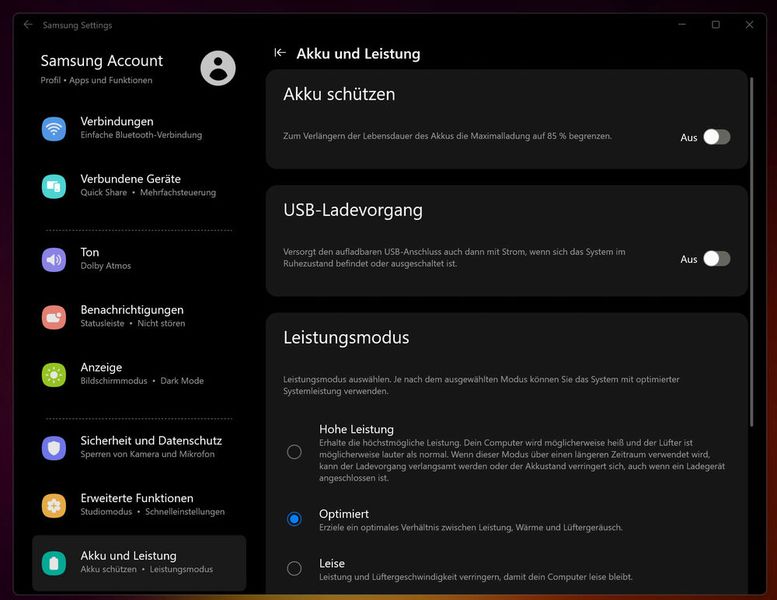Turn on the USB-Ladevorgang toggle
Screen dimensions: 777x600
[x=717, y=259]
